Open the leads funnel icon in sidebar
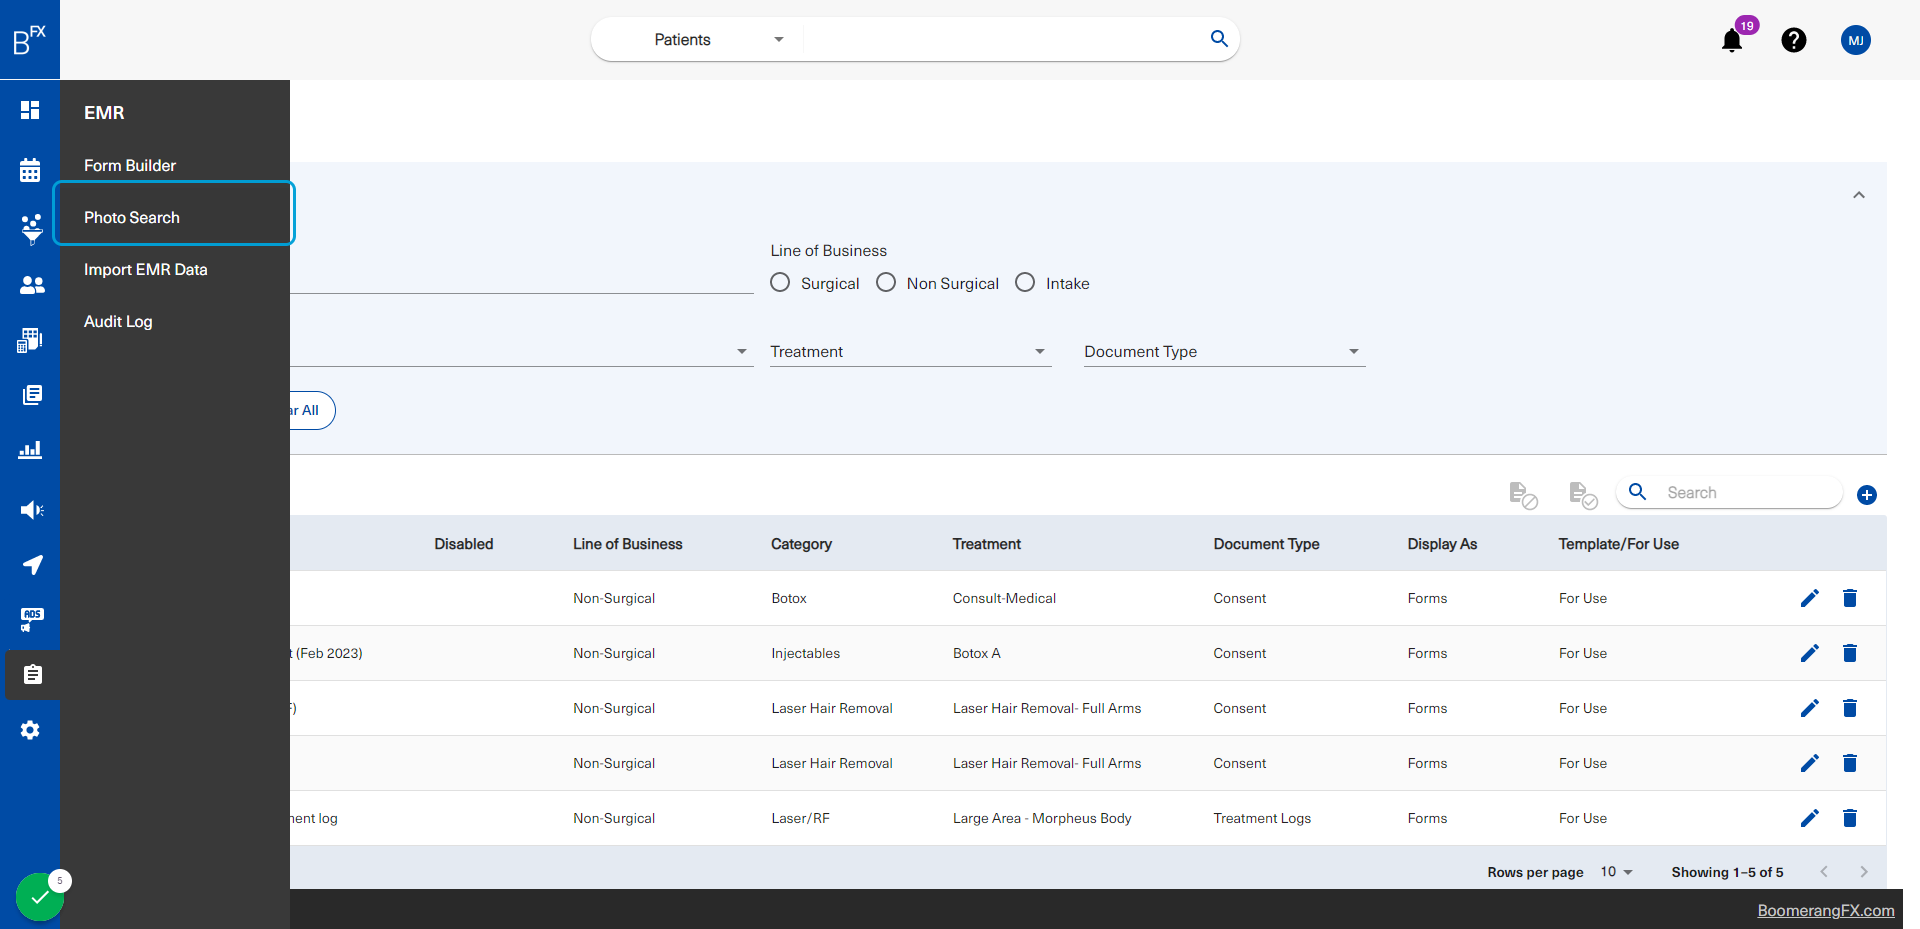Viewport: 1920px width, 929px height. (x=31, y=229)
